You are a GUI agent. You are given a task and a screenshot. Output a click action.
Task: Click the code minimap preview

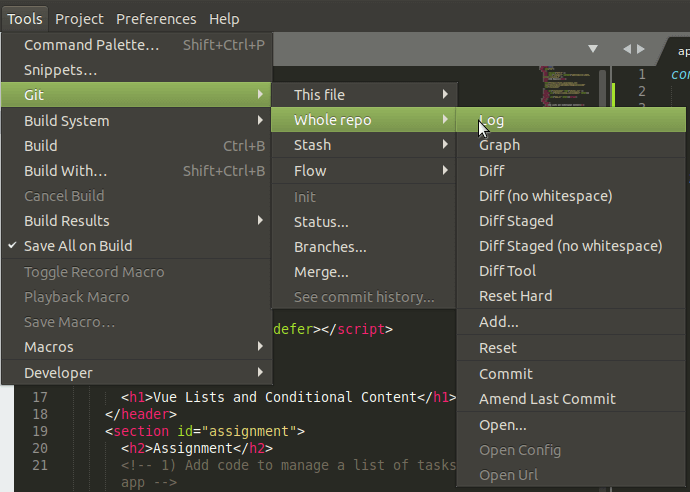pyautogui.click(x=565, y=86)
